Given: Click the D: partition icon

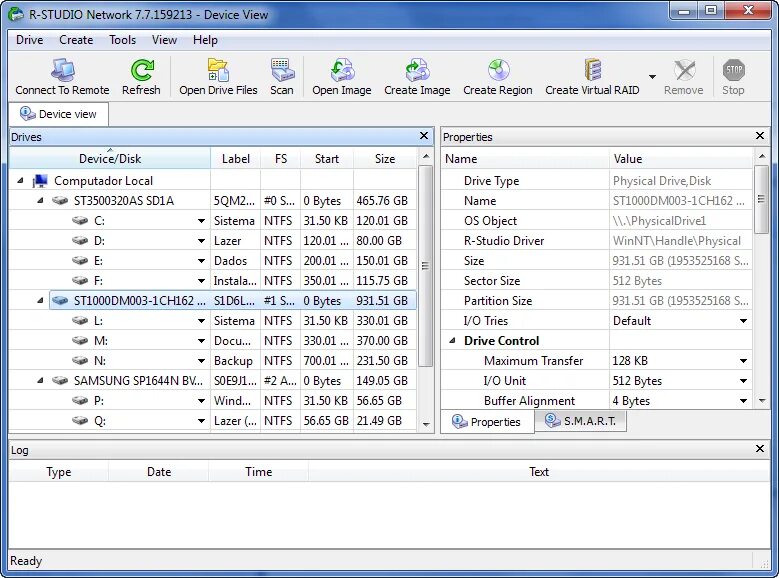Looking at the screenshot, I should click(80, 241).
